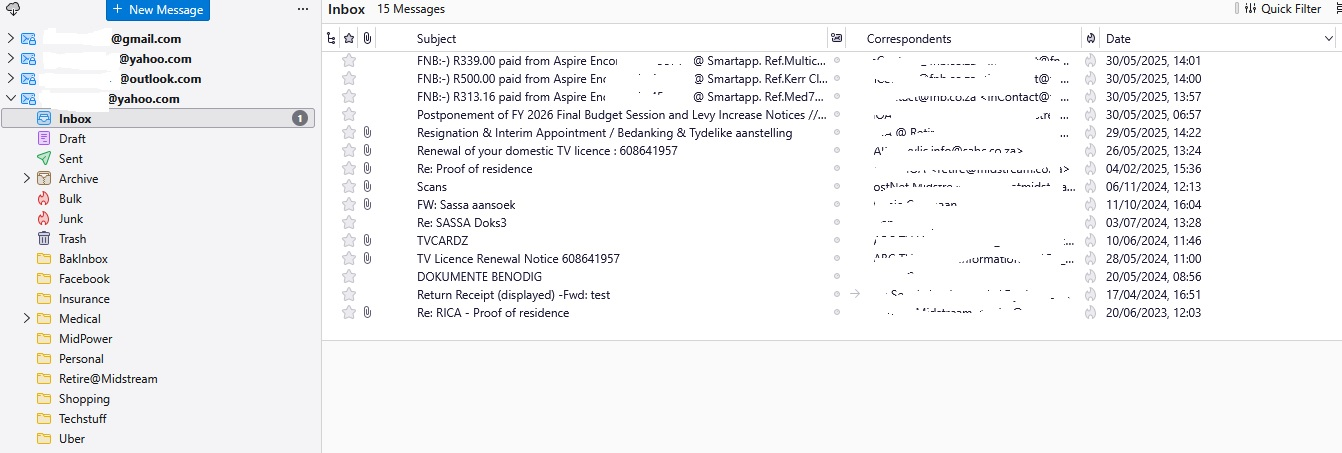Click the New Message button

pos(158,10)
